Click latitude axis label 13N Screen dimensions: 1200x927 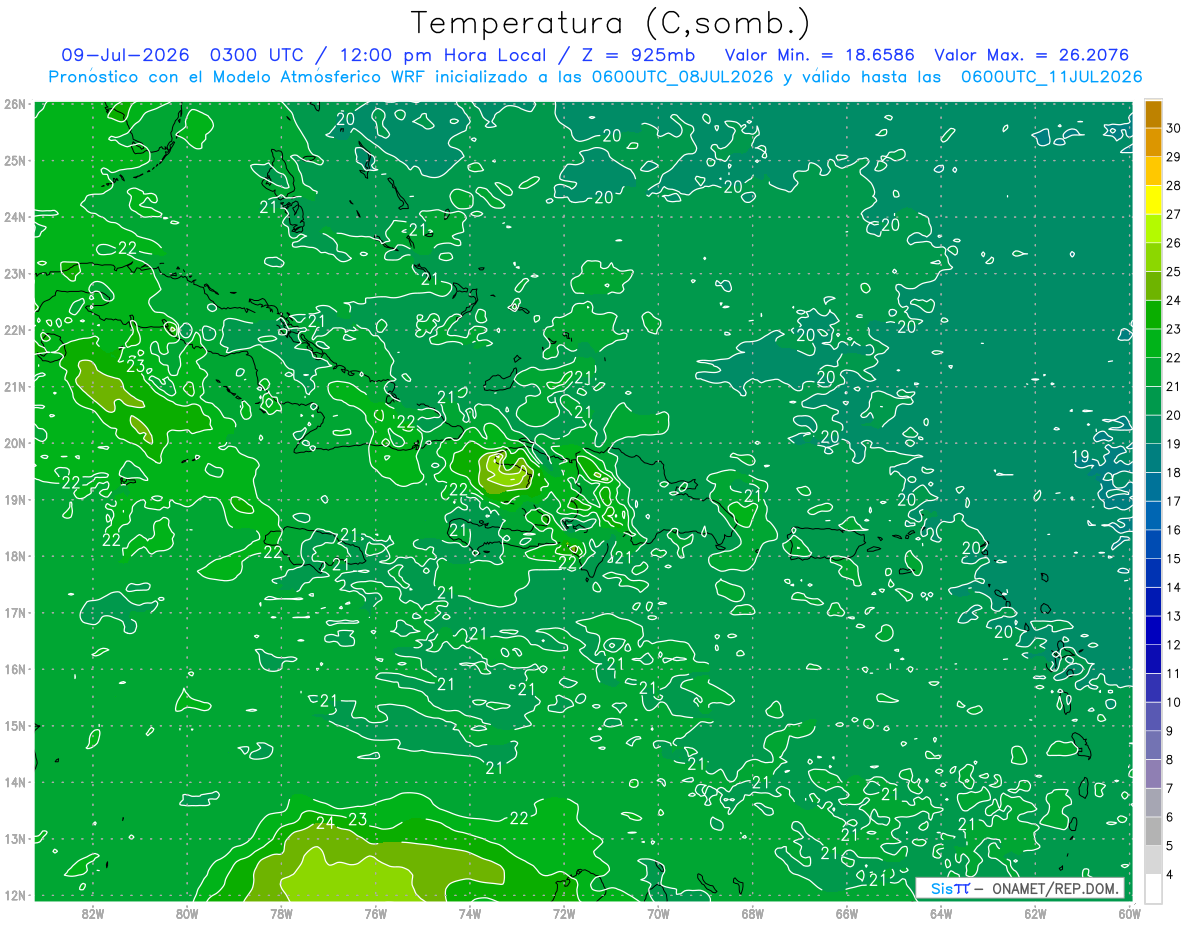[x=14, y=838]
